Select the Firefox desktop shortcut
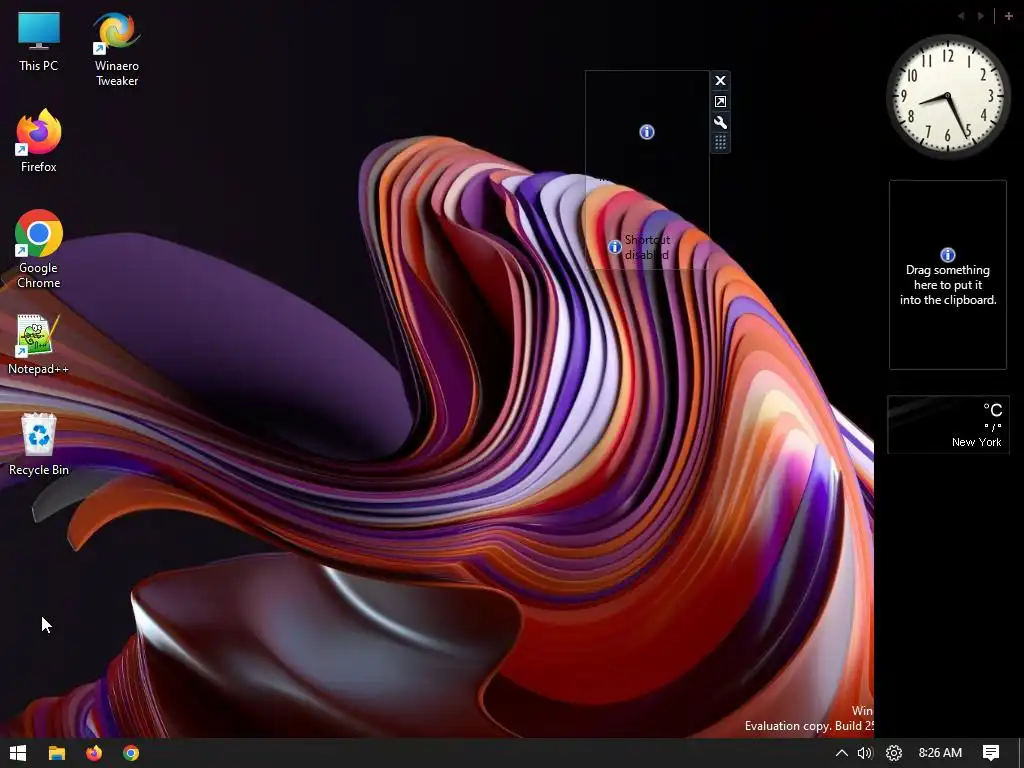The height and width of the screenshot is (768, 1024). (39, 141)
